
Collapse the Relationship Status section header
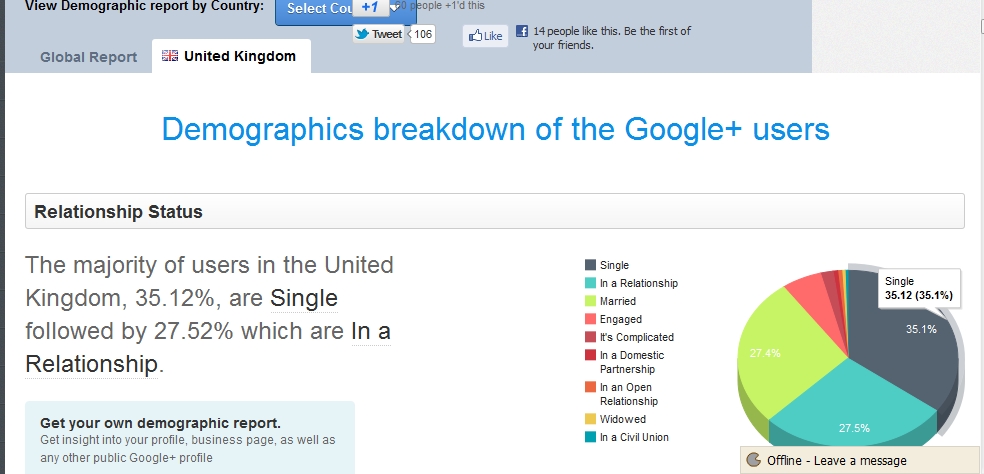tap(495, 212)
